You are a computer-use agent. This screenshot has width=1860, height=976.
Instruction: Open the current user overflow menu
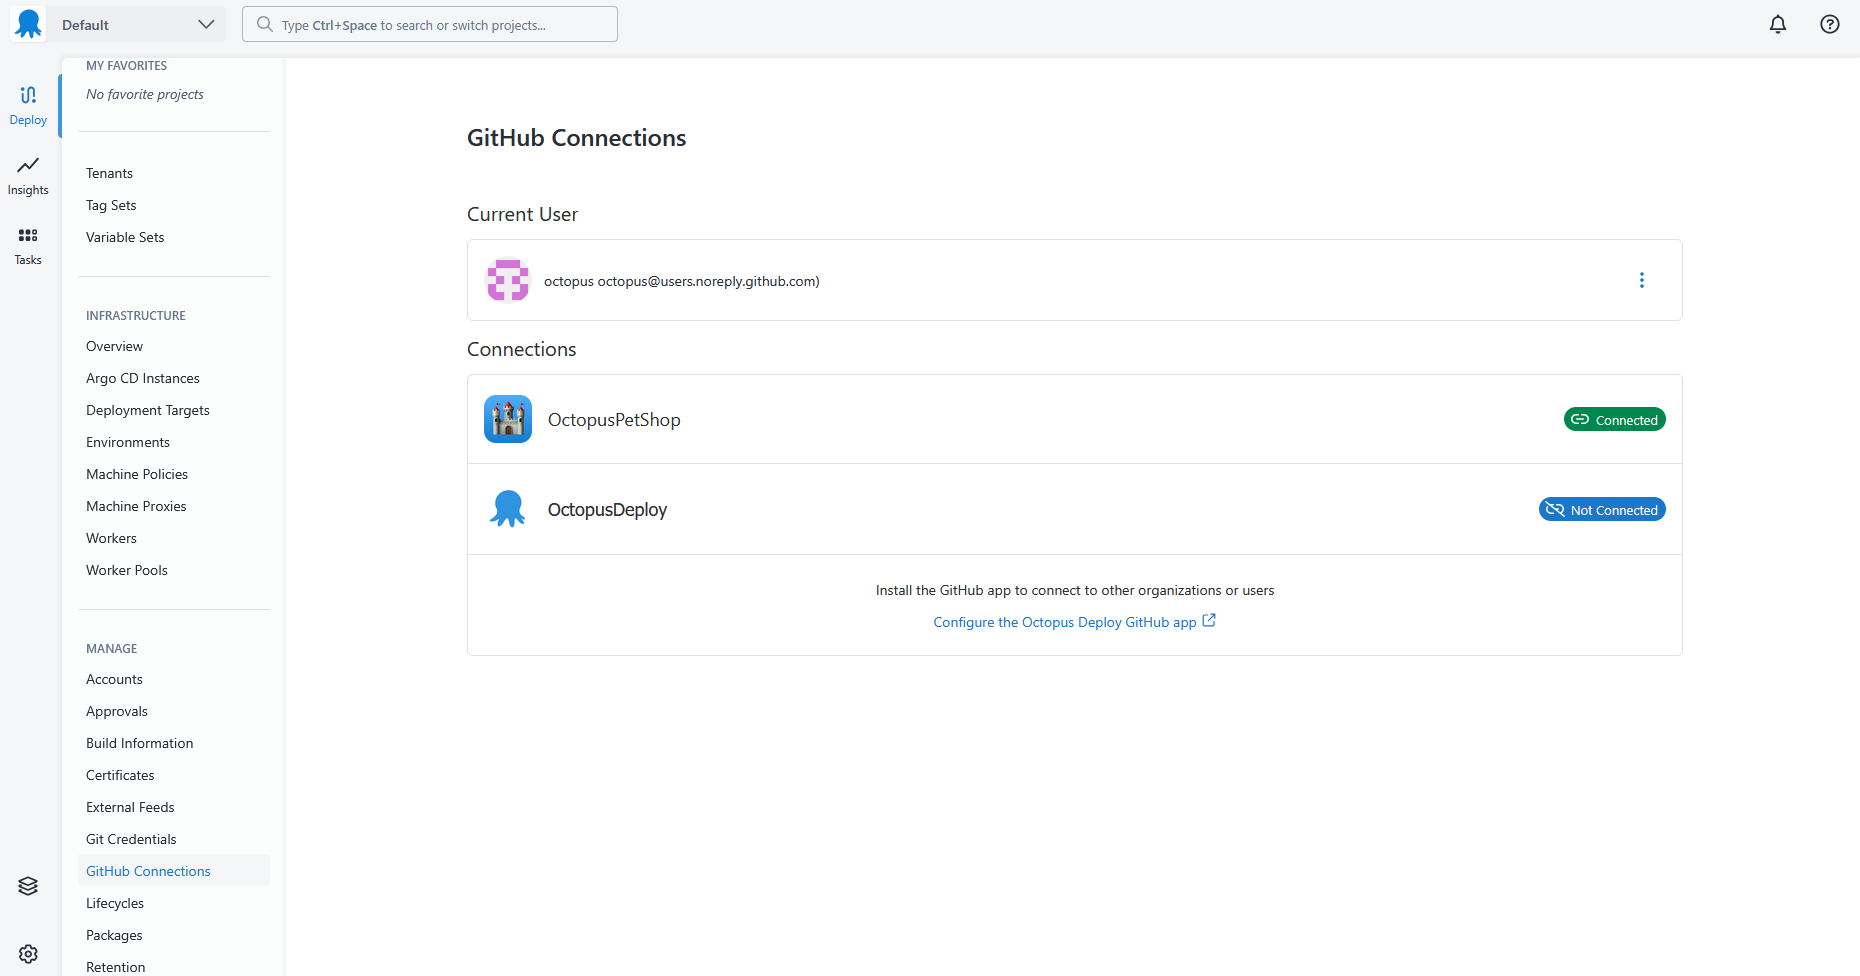(x=1642, y=280)
